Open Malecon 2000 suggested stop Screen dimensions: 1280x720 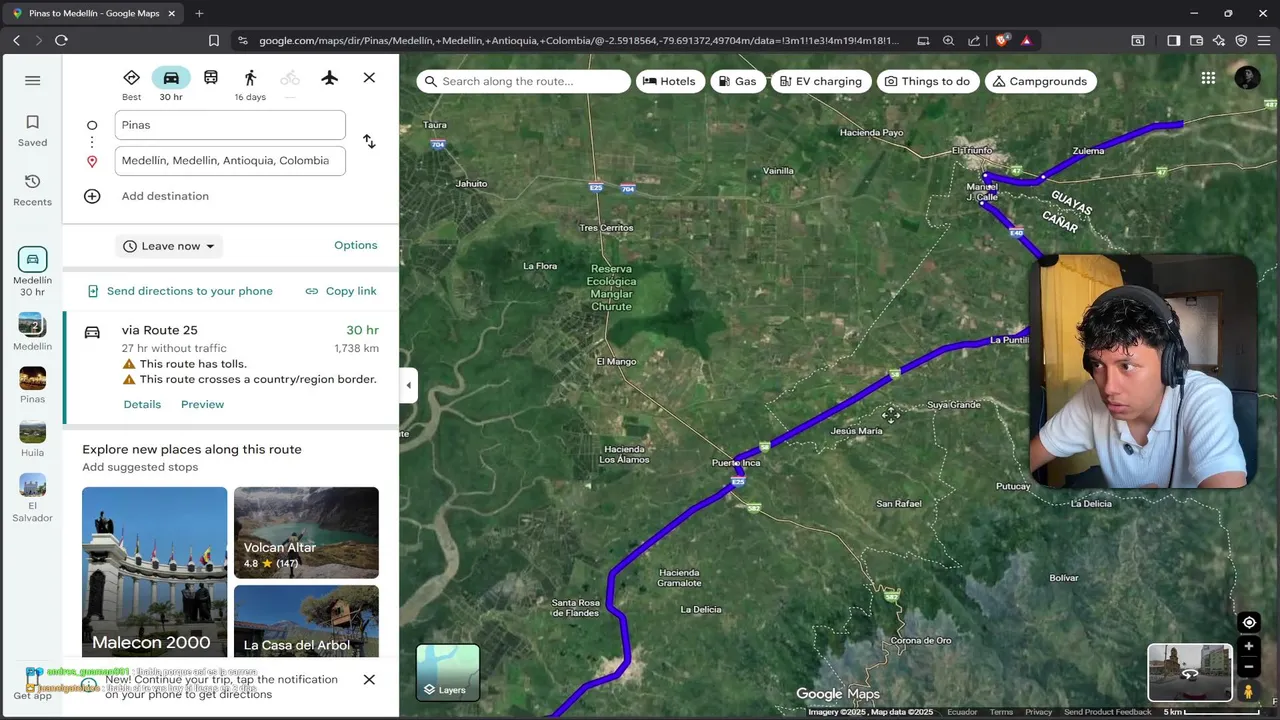[155, 571]
